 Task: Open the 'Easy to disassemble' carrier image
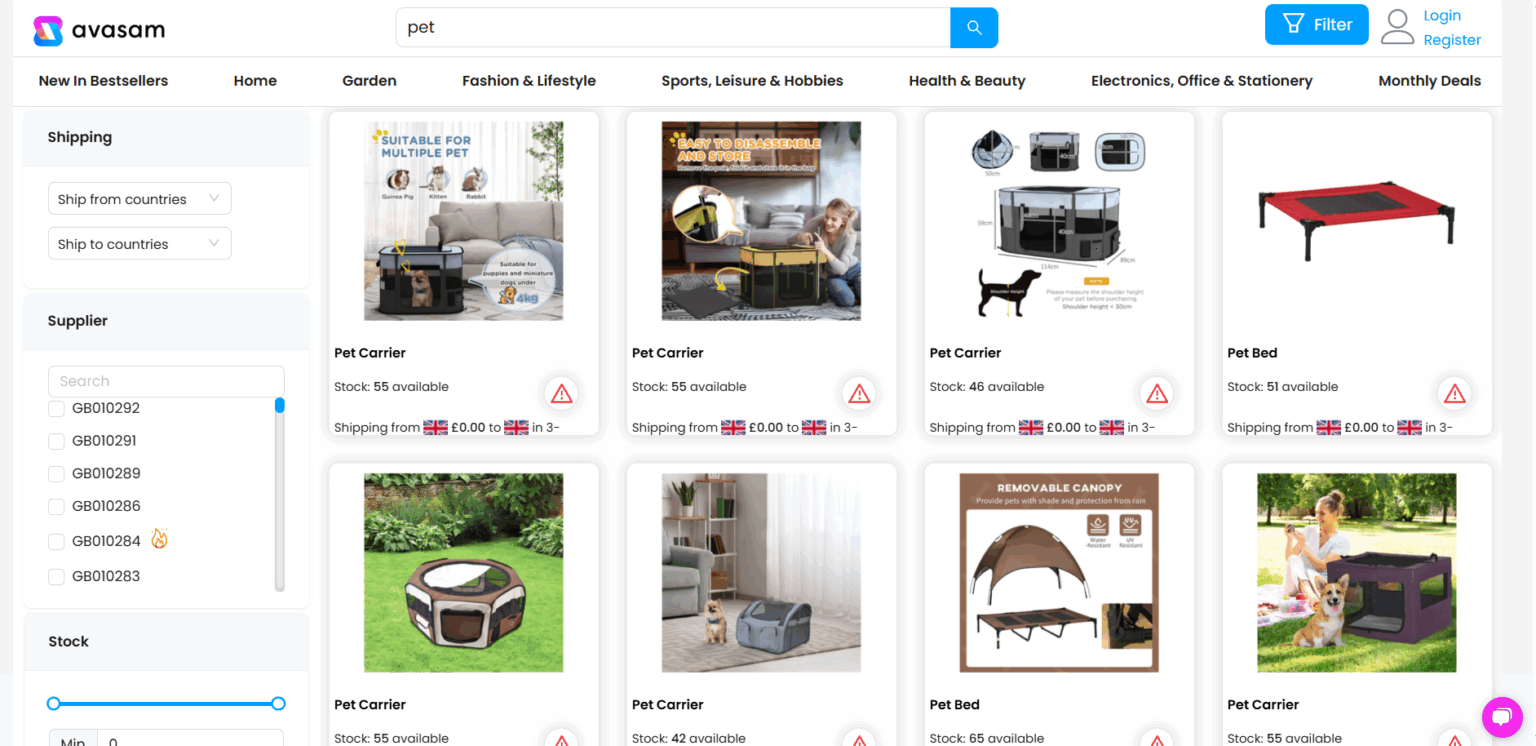761,221
